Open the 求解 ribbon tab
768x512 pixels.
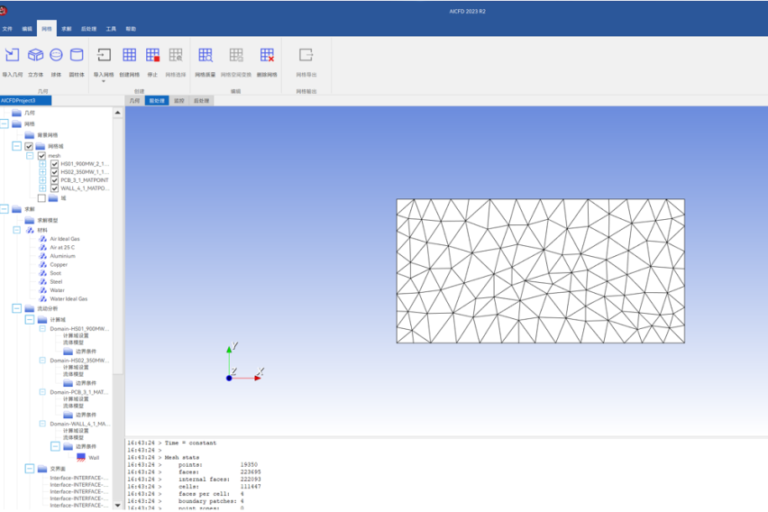(x=66, y=30)
